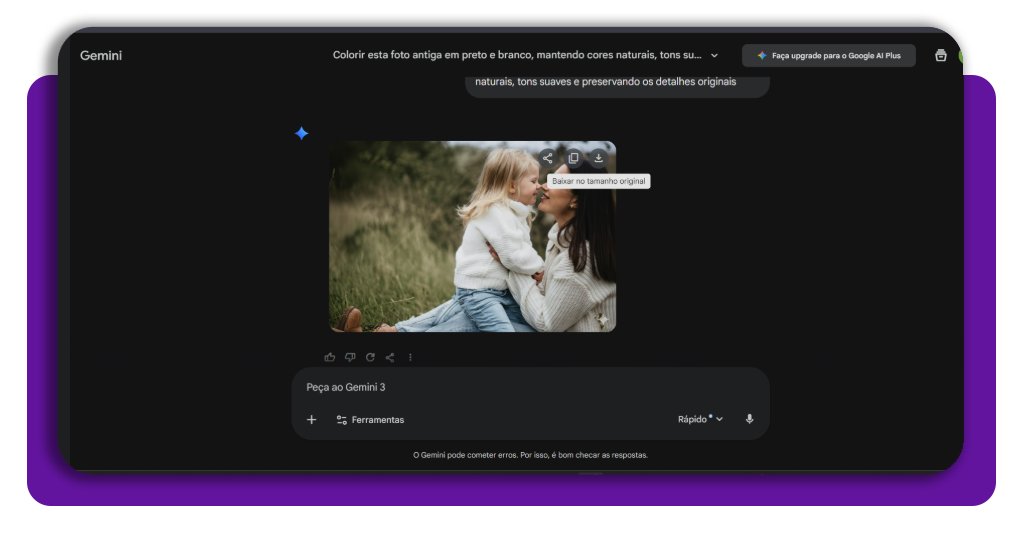This screenshot has width=1024, height=536.
Task: Expand the Rápido model selector dropdown
Action: 700,419
